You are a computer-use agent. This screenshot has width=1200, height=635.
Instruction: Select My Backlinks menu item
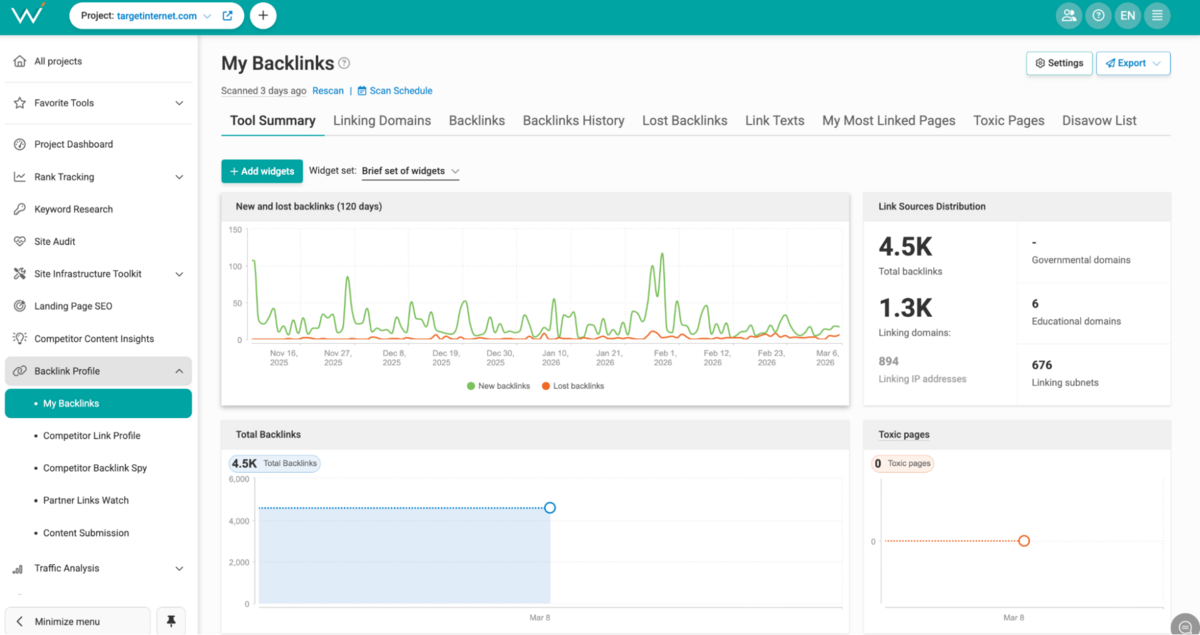(98, 403)
